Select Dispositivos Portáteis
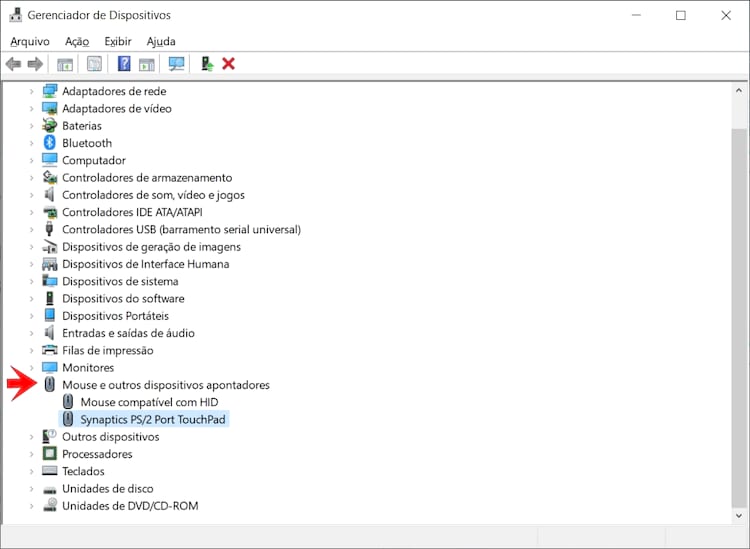The height and width of the screenshot is (549, 750). coord(115,316)
